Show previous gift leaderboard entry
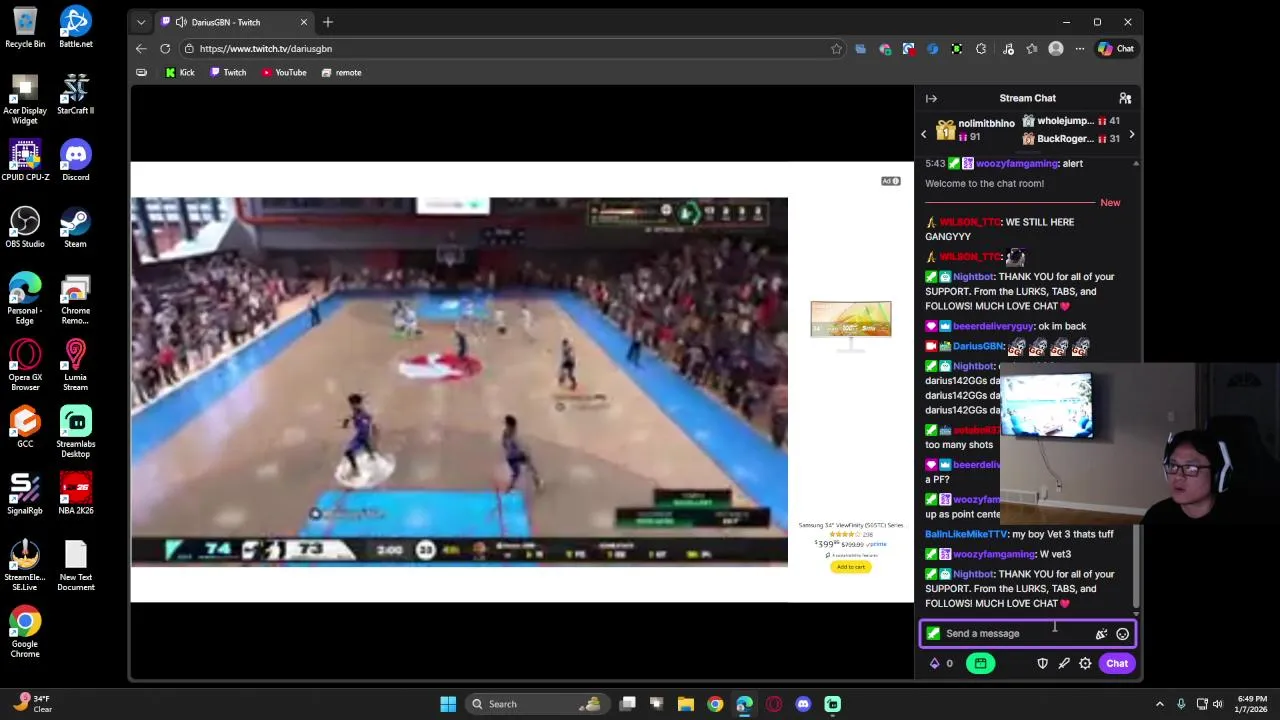Image resolution: width=1280 pixels, height=720 pixels. (x=924, y=134)
